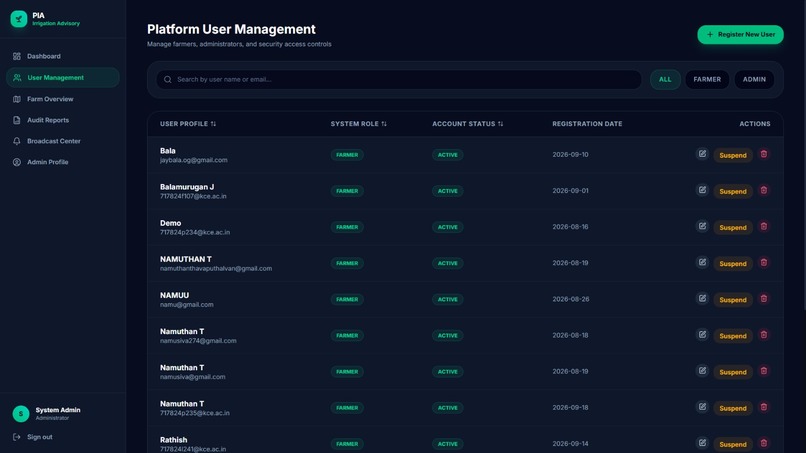Suspend user with email namusiva274@gmail.com
The width and height of the screenshot is (806, 453).
[733, 336]
